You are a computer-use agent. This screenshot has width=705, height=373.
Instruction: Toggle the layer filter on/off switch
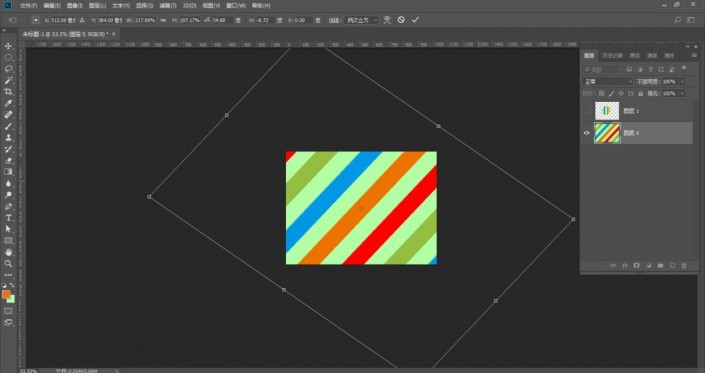click(684, 68)
